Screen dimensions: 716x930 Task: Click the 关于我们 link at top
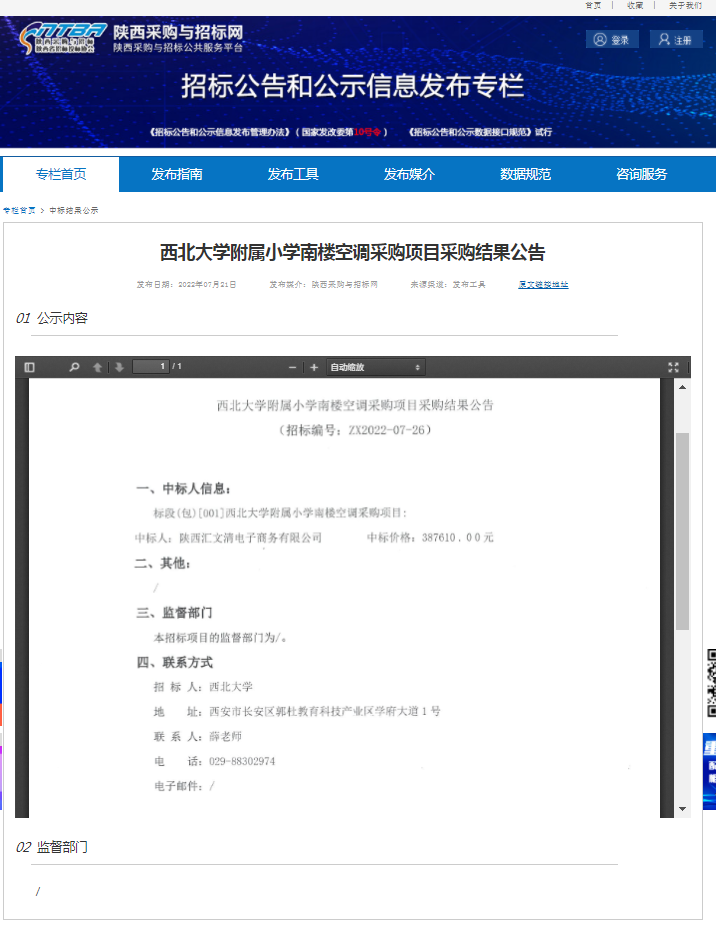[685, 5]
